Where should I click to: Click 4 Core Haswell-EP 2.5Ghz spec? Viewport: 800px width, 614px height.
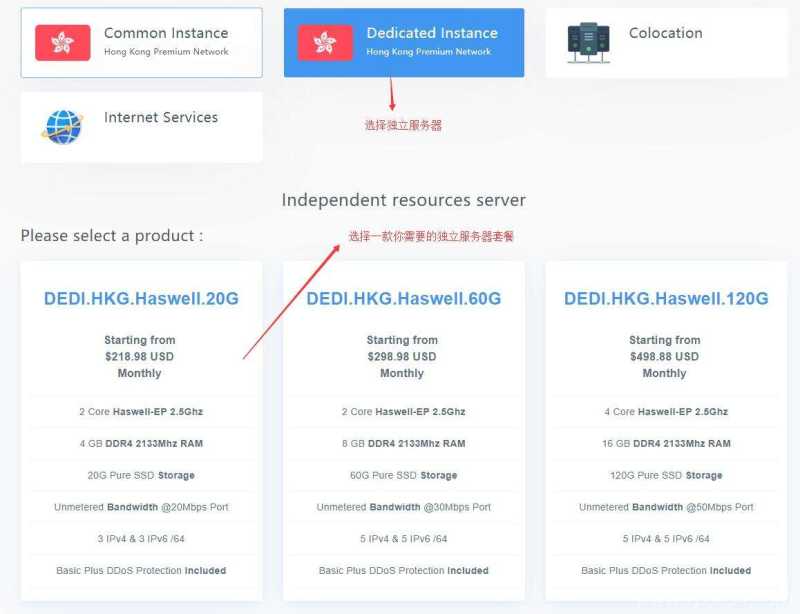[x=666, y=411]
